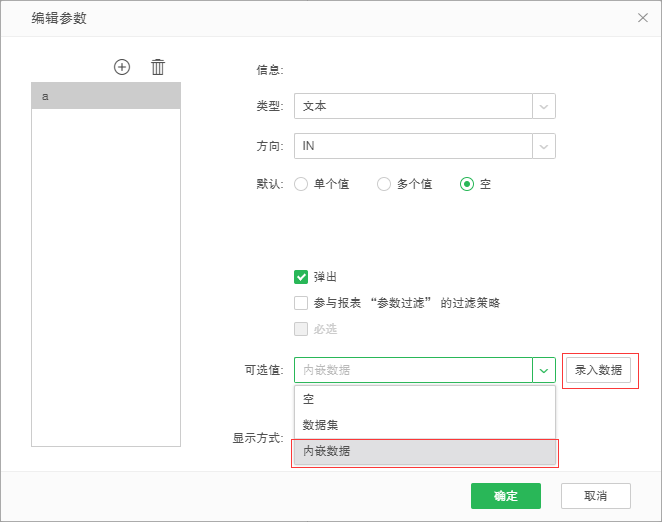Expand the 方向 dropdown showing IN
The width and height of the screenshot is (662, 522).
pyautogui.click(x=424, y=146)
